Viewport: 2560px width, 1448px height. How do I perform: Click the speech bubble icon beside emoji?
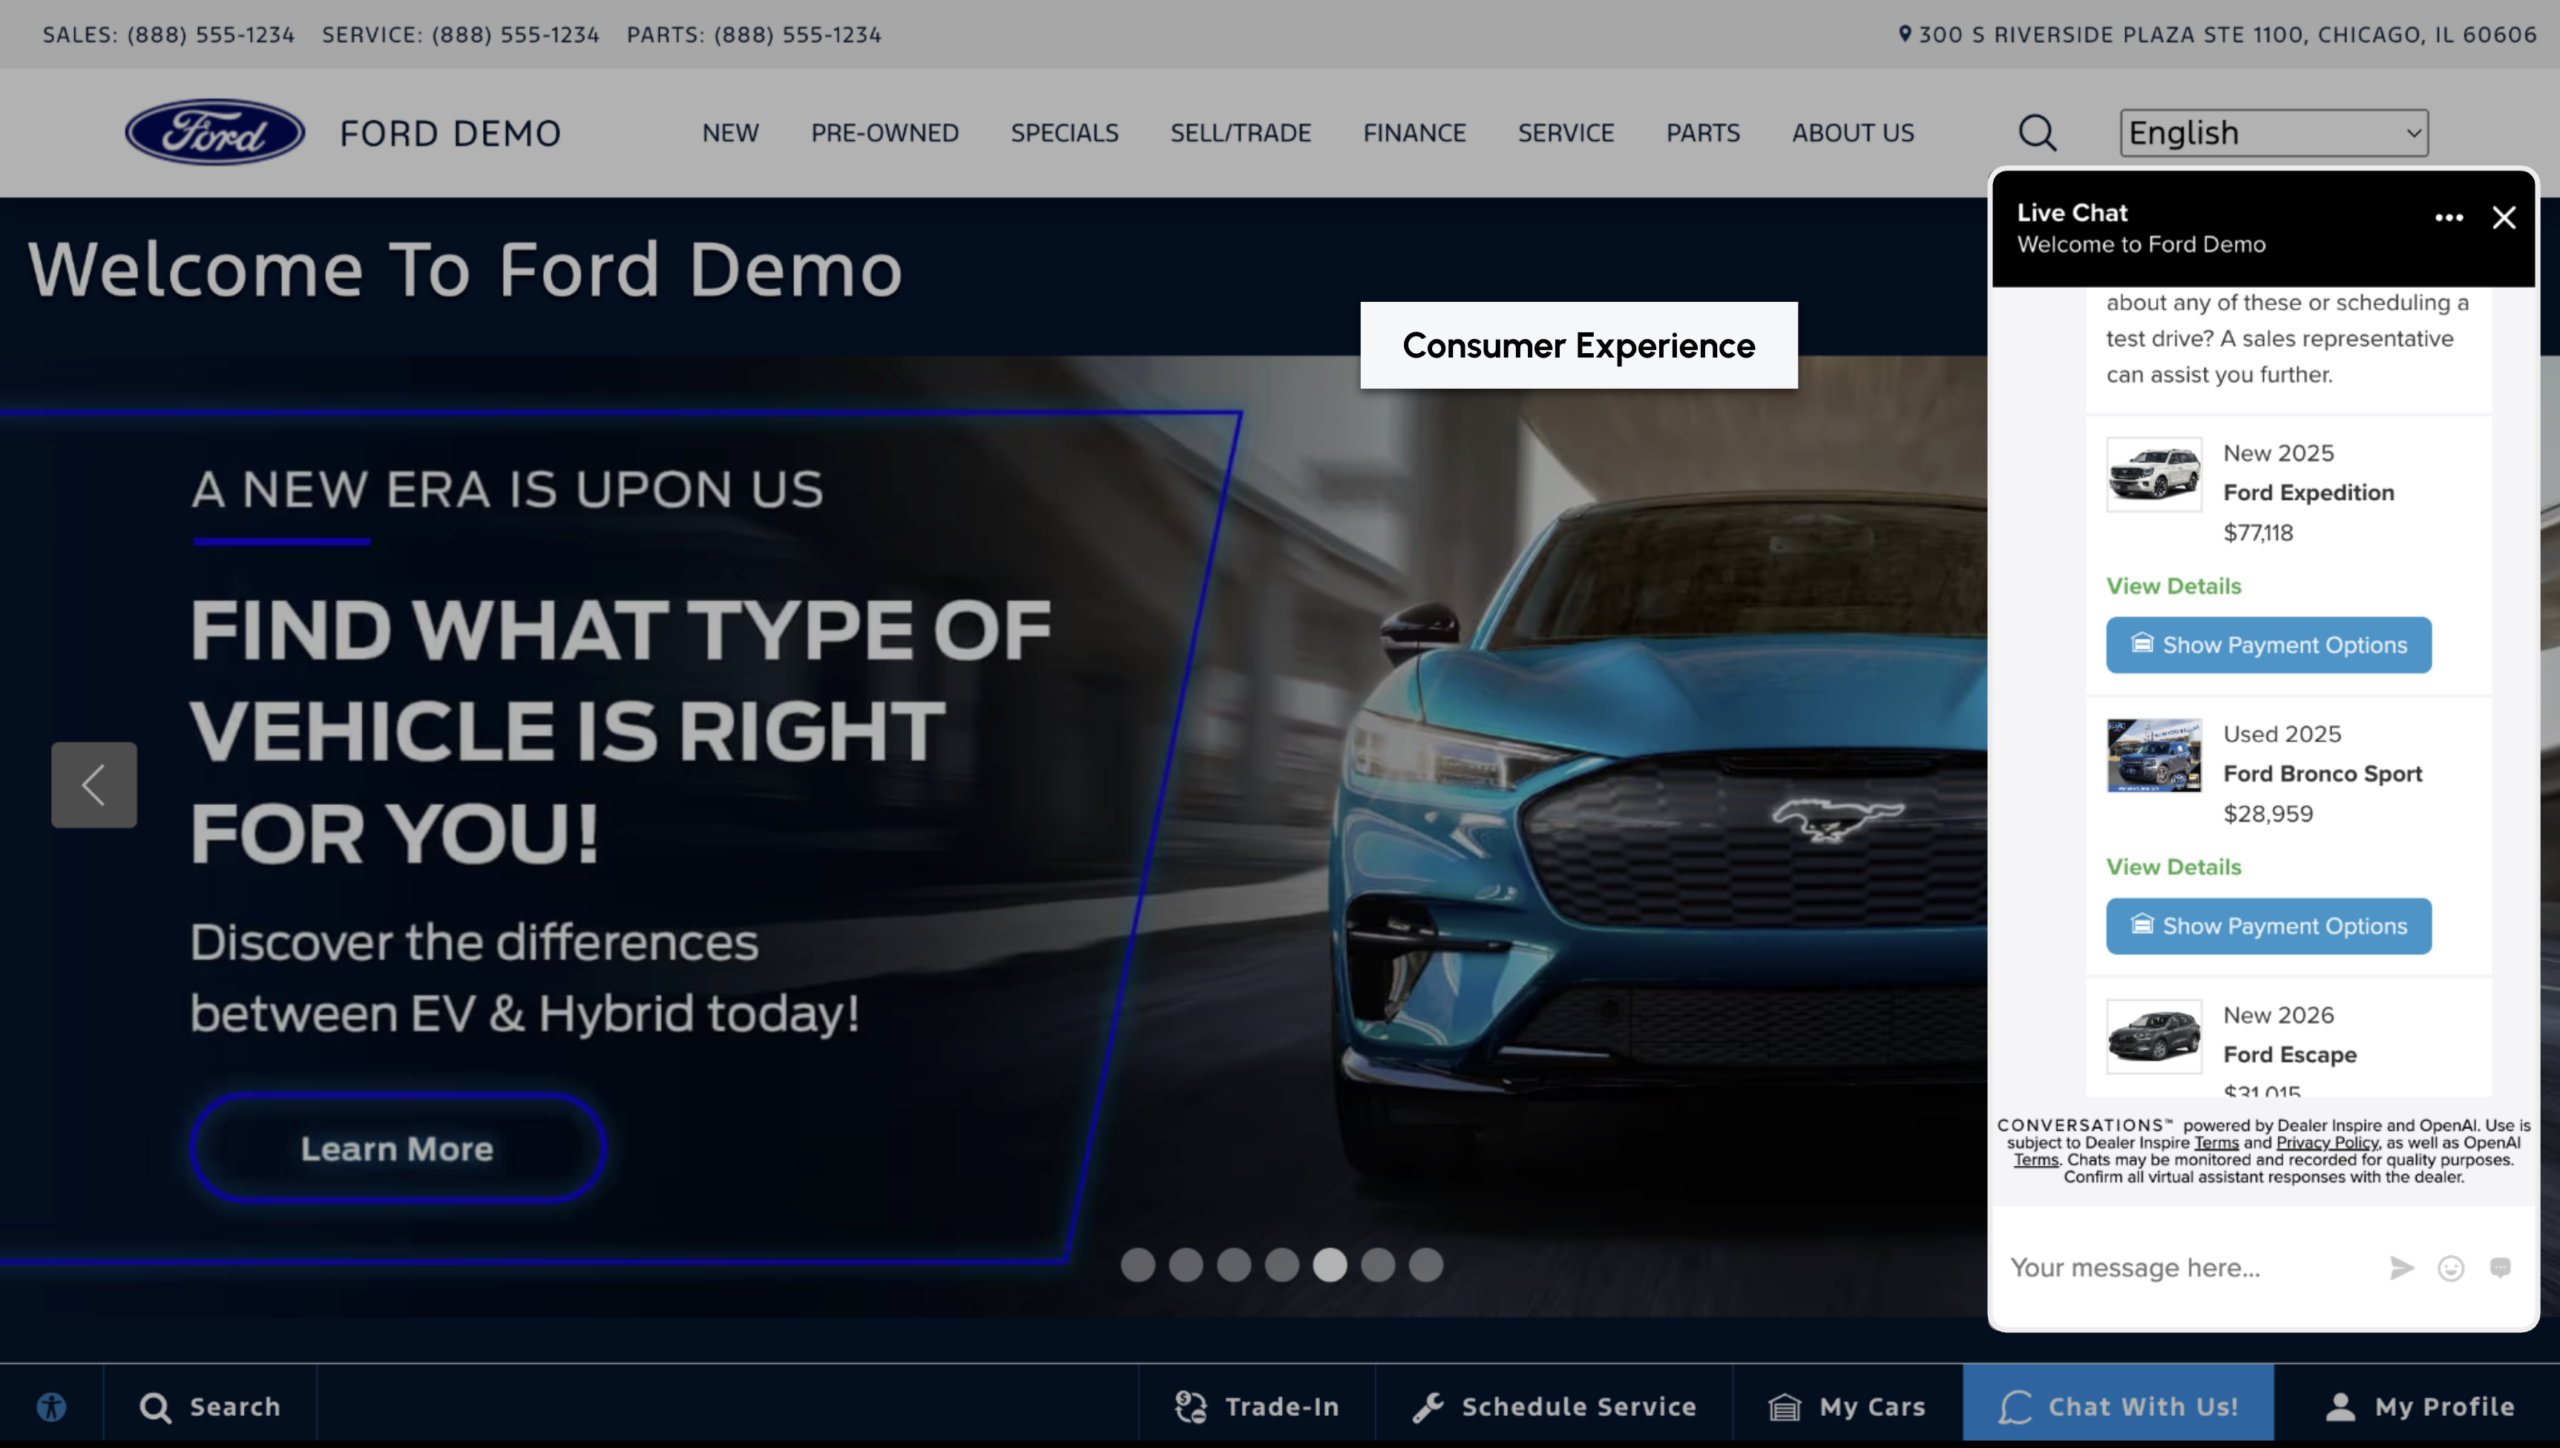click(x=2500, y=1268)
